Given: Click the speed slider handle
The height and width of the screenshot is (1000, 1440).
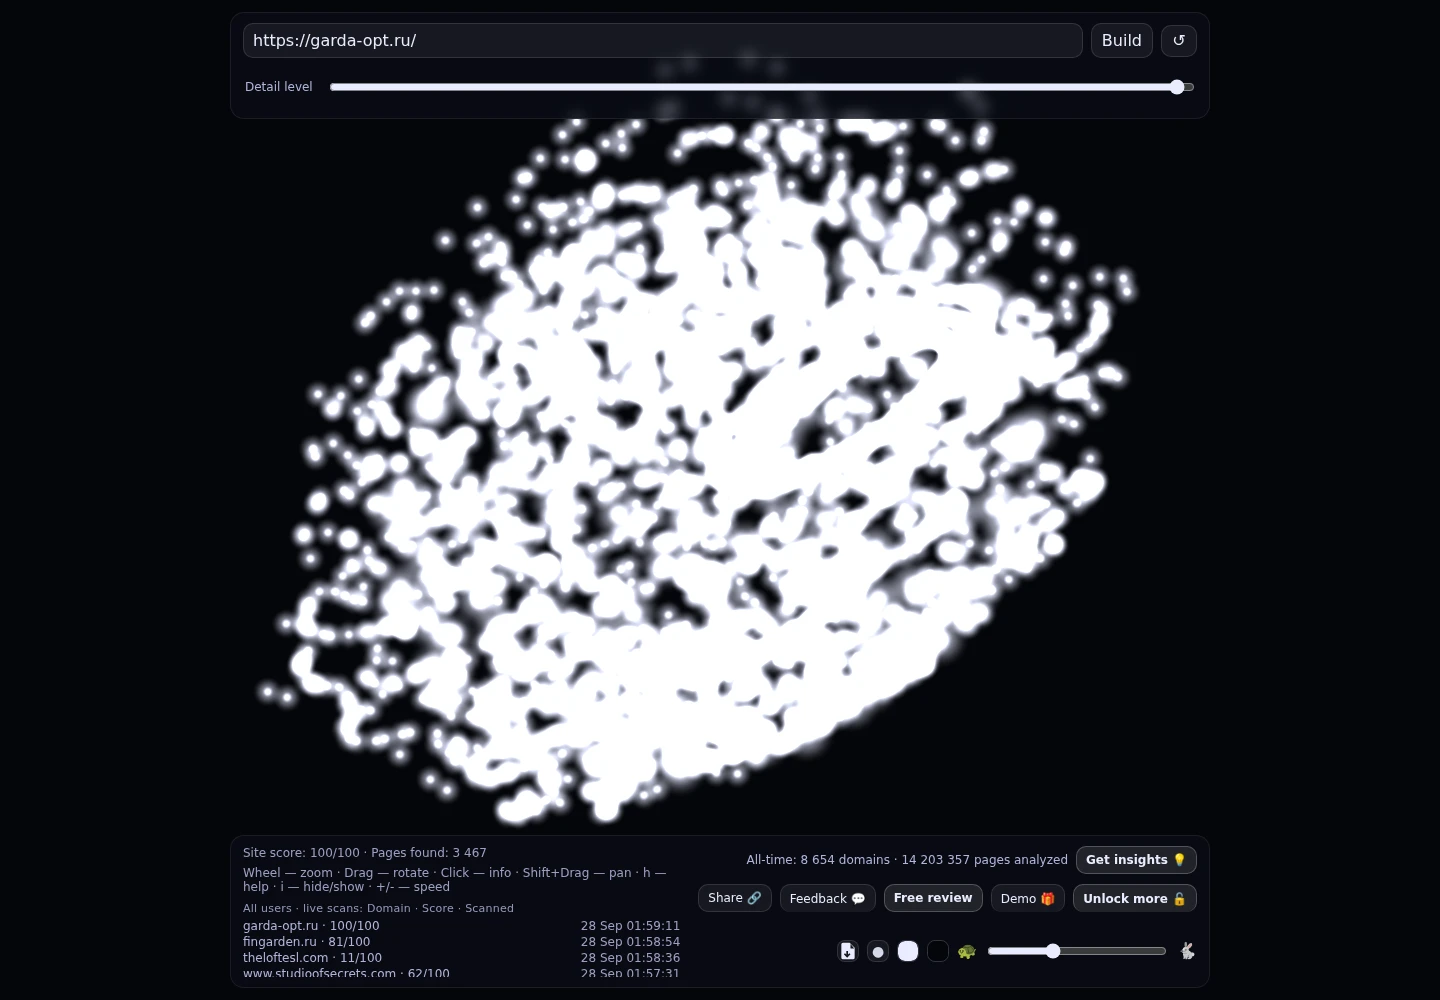Looking at the screenshot, I should coord(1053,951).
